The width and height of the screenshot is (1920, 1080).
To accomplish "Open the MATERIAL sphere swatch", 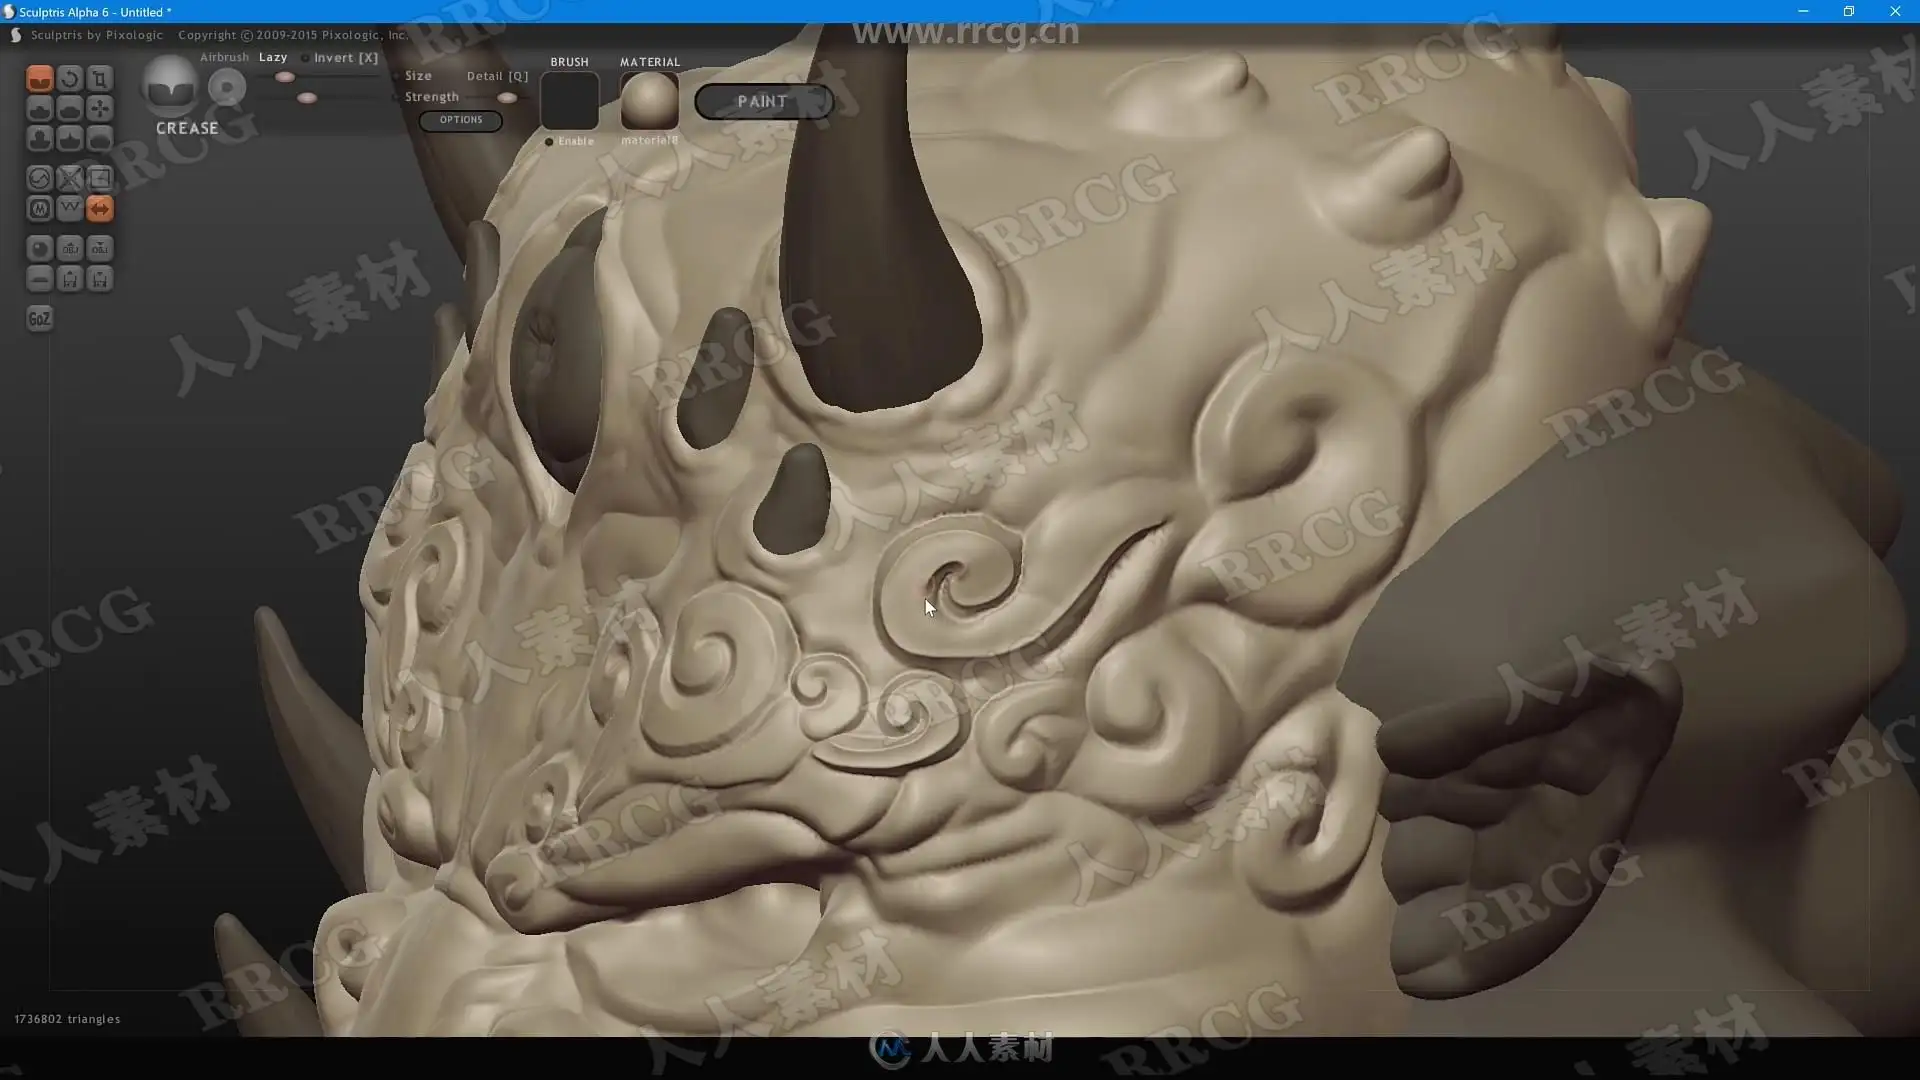I will 650,101.
